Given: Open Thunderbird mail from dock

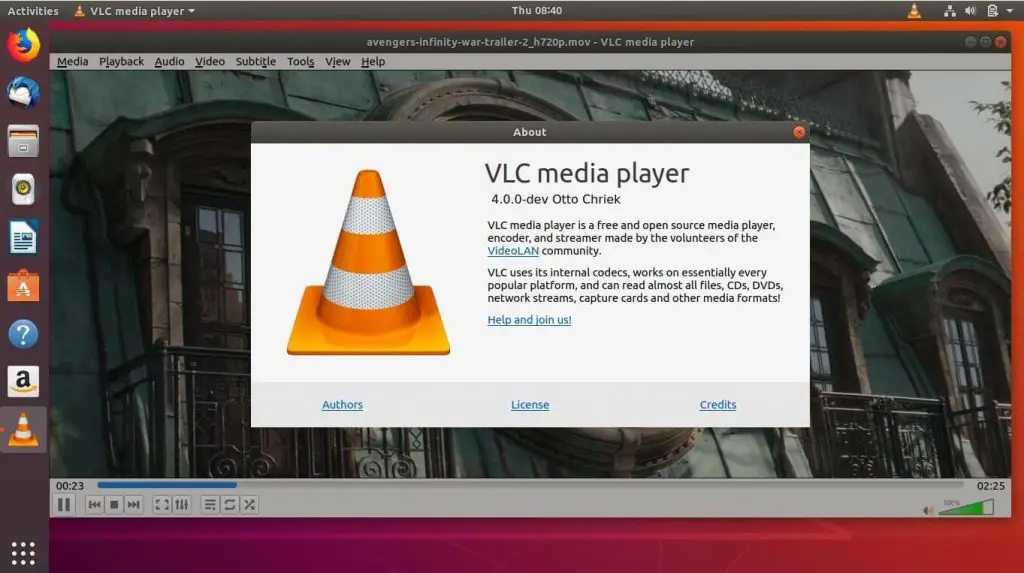Looking at the screenshot, I should click(24, 93).
